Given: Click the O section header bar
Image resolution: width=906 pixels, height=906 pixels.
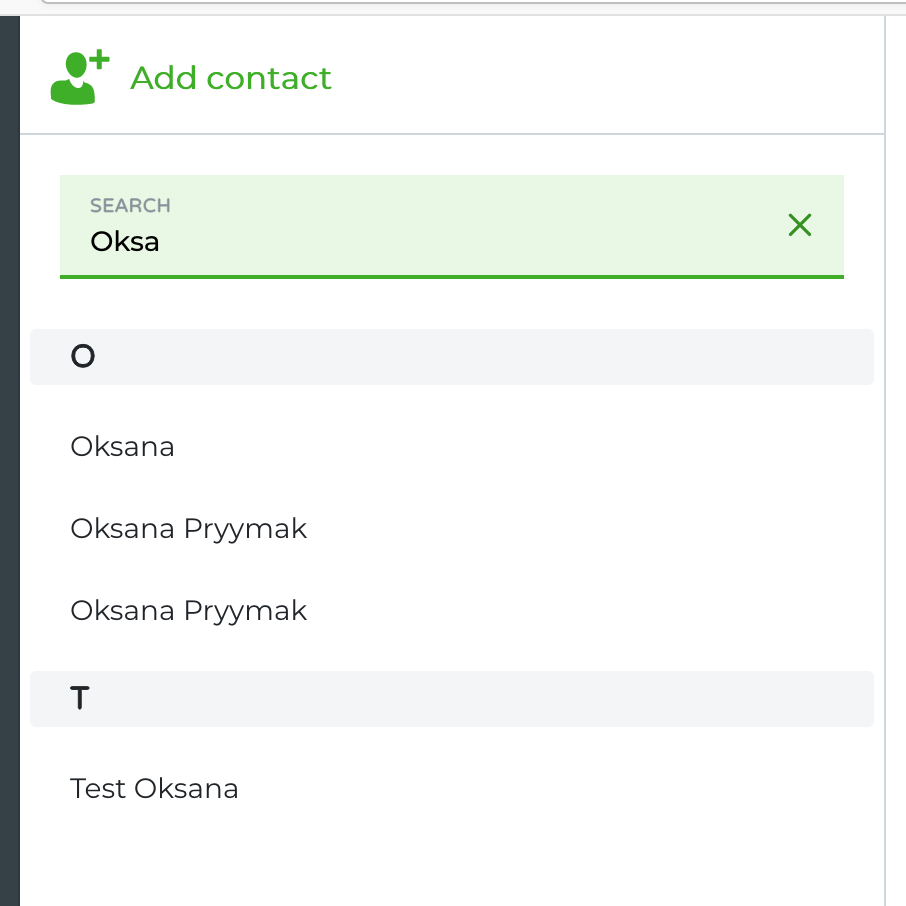Looking at the screenshot, I should 451,357.
